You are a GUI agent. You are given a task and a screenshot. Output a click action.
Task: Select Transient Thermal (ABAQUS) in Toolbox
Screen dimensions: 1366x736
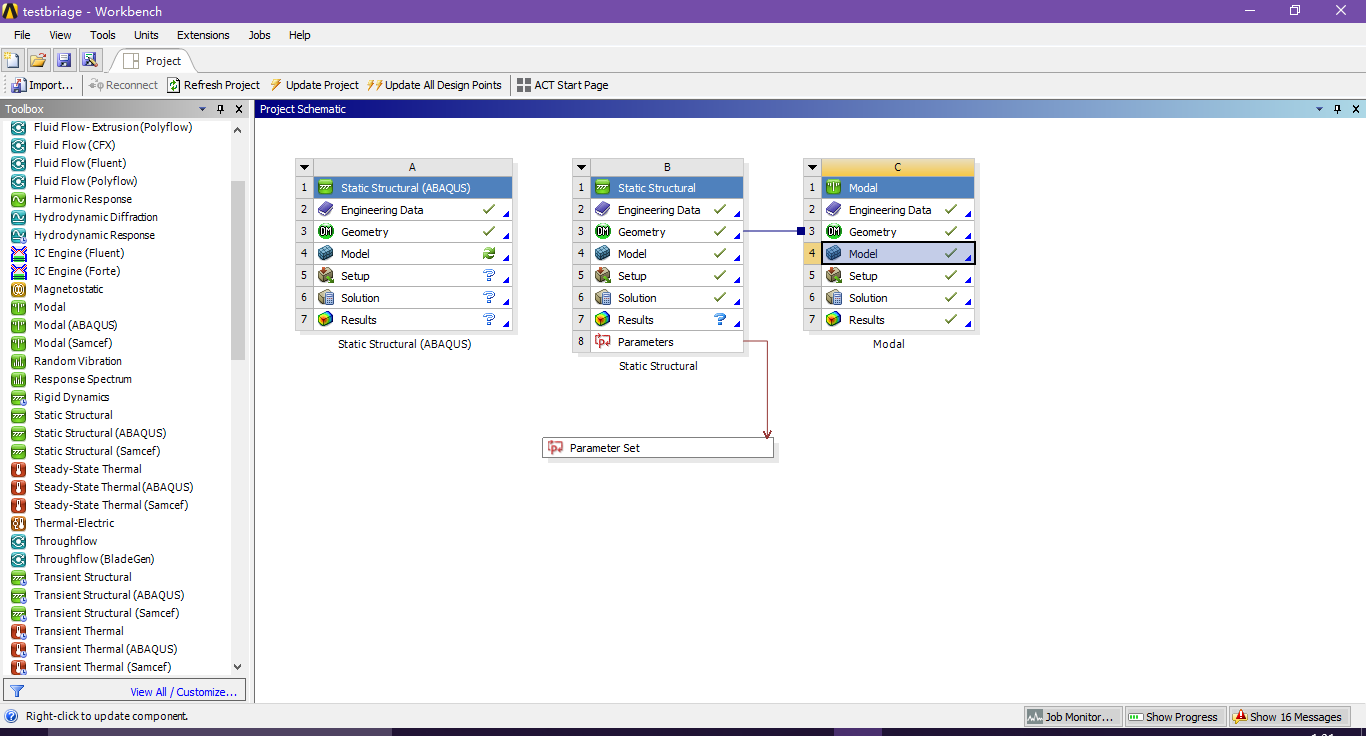105,649
